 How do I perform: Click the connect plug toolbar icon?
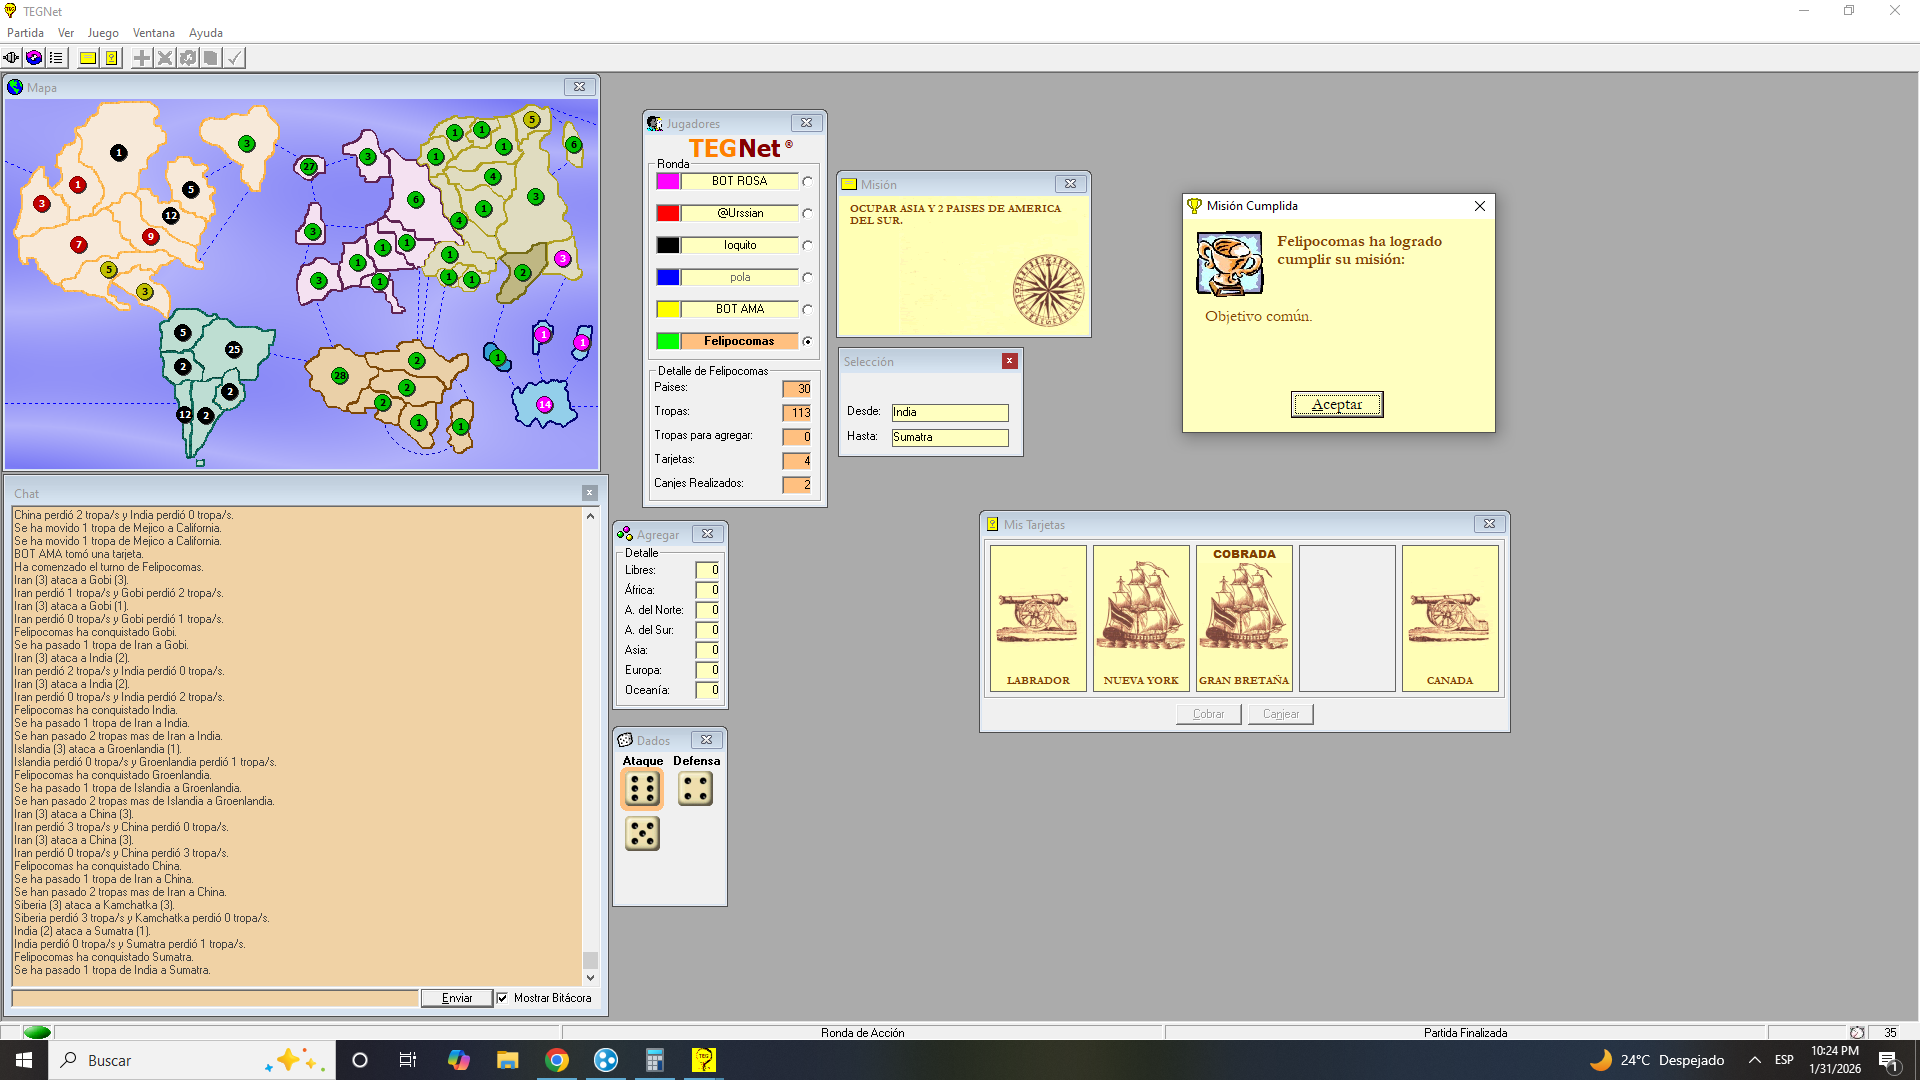(x=12, y=58)
